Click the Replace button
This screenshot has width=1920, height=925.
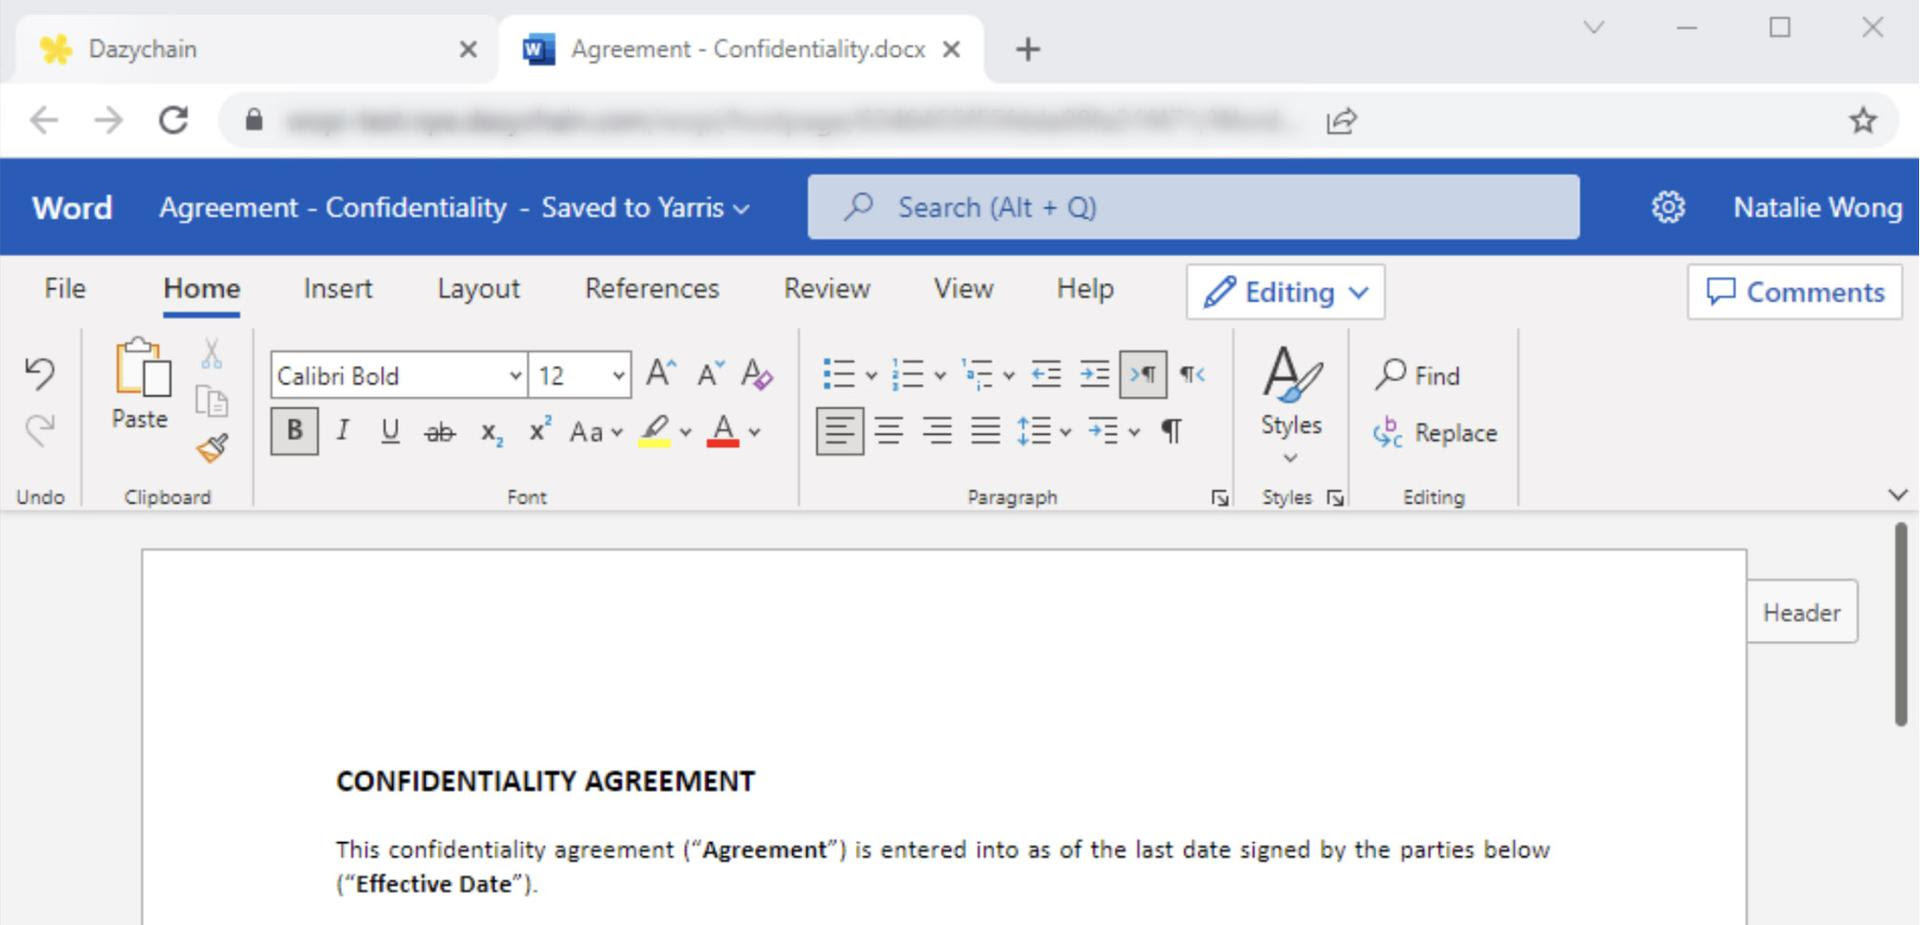1436,433
